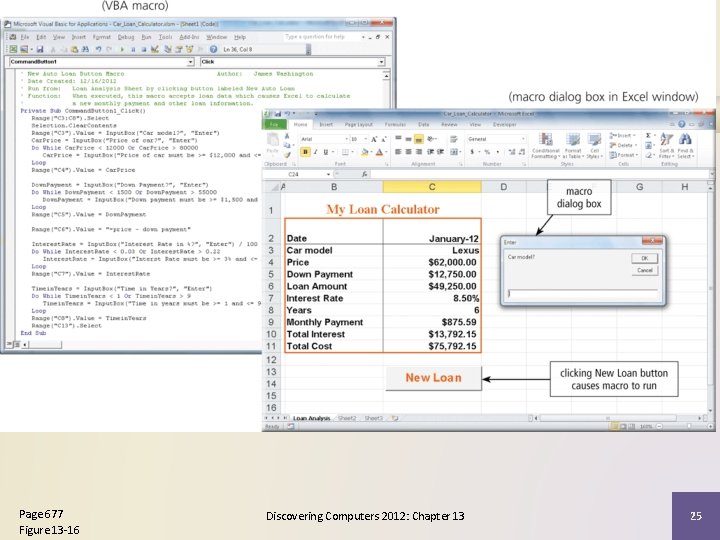Click cell showing Lexus
Screen dimensions: 720x540
point(432,250)
